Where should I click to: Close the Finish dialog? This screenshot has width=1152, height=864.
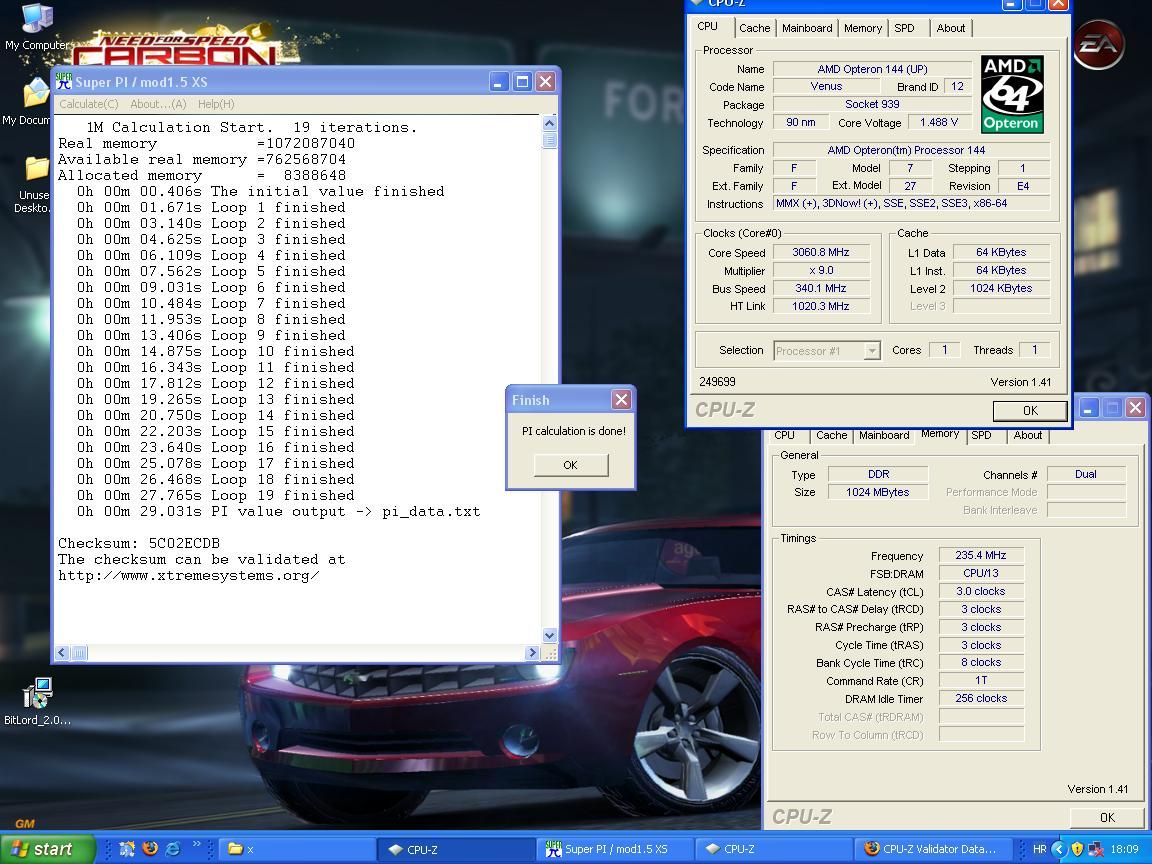(621, 400)
